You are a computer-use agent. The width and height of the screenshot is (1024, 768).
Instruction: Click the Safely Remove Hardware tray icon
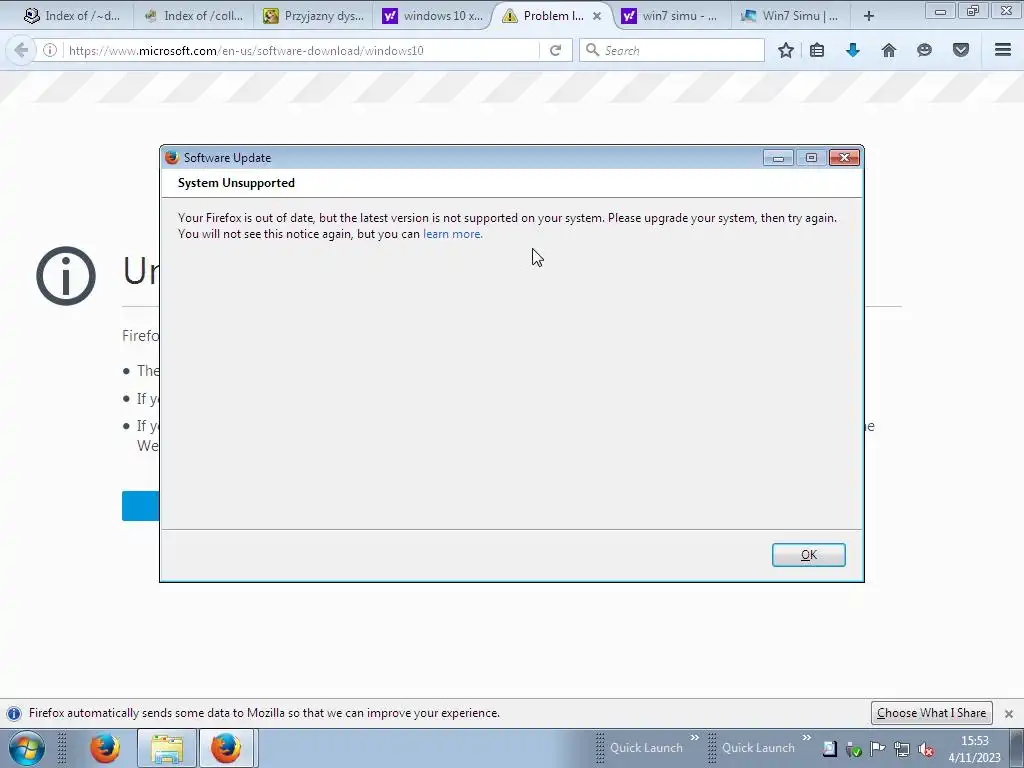(854, 750)
